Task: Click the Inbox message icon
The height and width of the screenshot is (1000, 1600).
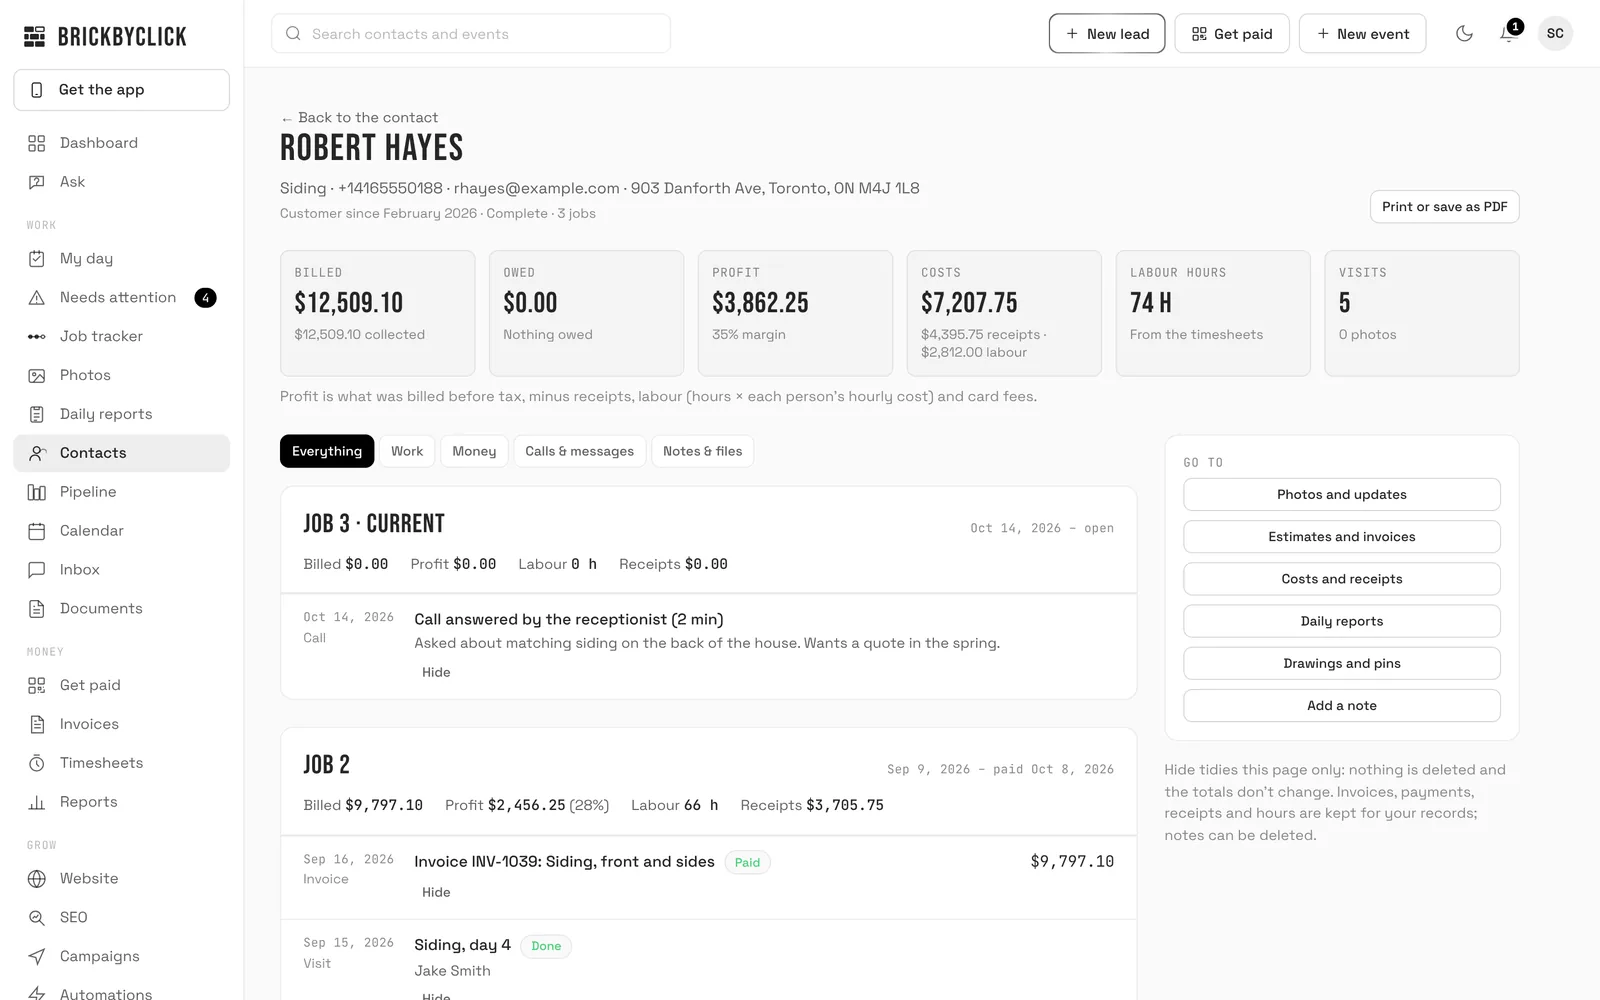Action: pos(37,570)
